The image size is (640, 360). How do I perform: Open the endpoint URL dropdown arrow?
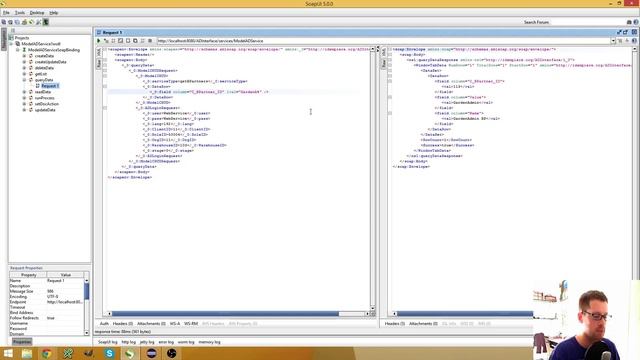click(x=613, y=41)
